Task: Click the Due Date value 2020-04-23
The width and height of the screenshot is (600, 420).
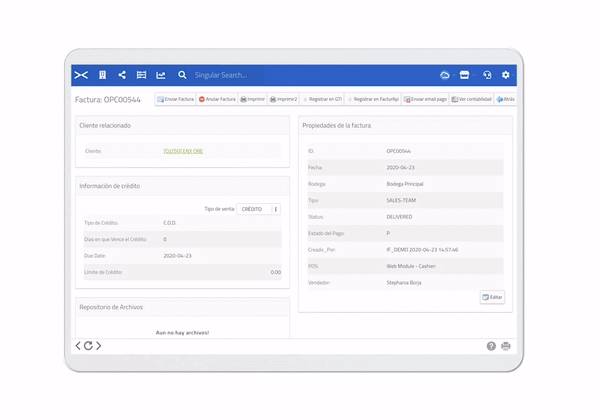Action: coord(178,256)
